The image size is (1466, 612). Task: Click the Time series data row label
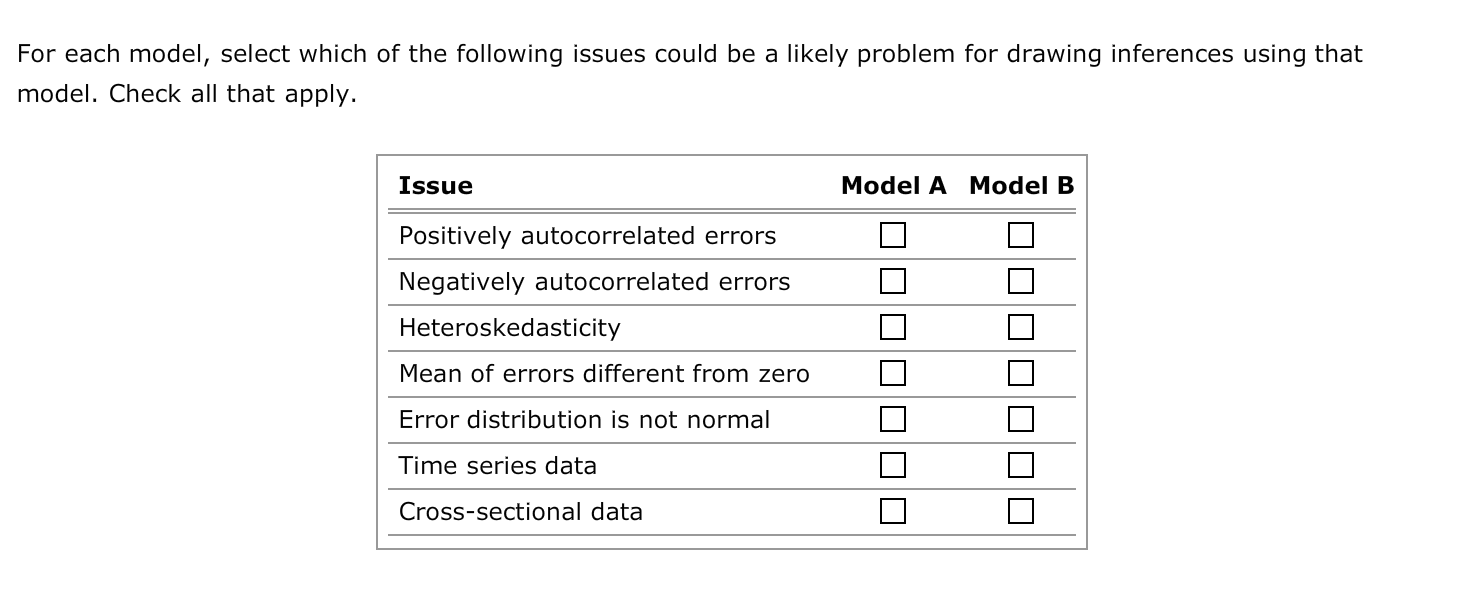[498, 465]
